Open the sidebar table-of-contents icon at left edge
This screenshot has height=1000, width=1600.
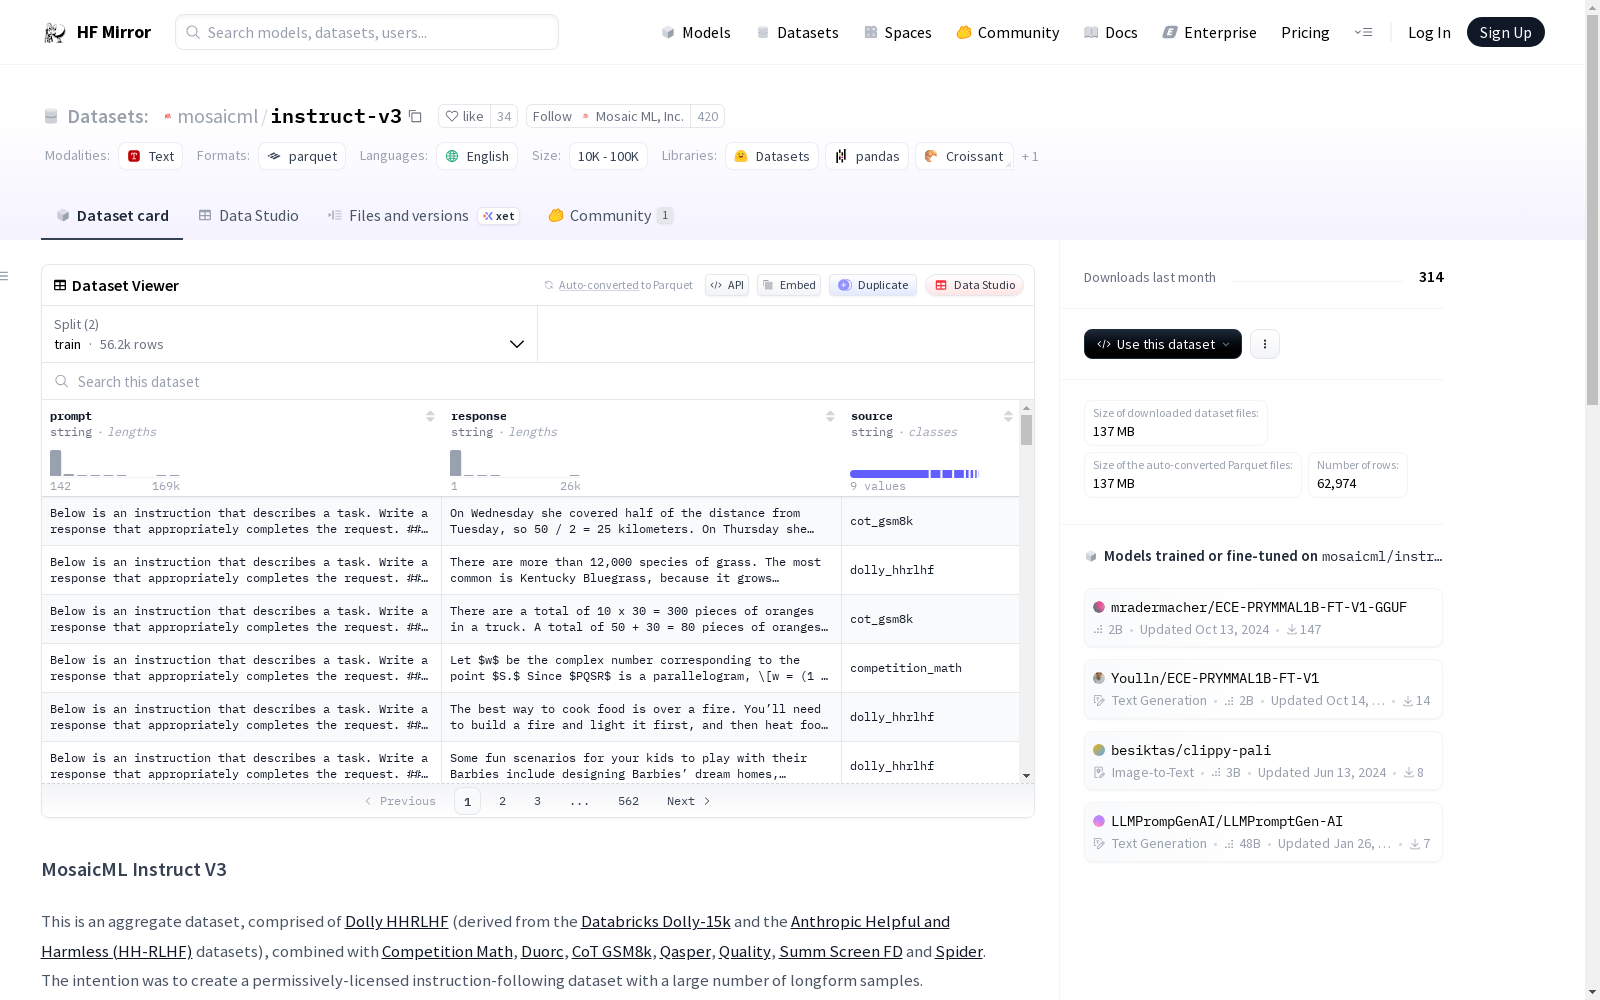point(5,276)
